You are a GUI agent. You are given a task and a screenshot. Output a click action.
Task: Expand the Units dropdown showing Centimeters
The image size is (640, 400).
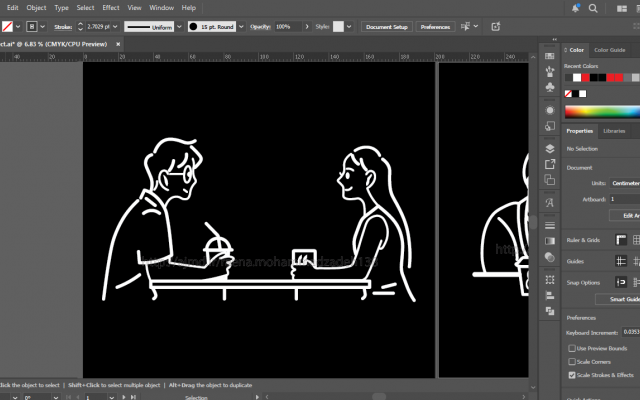[x=625, y=183]
